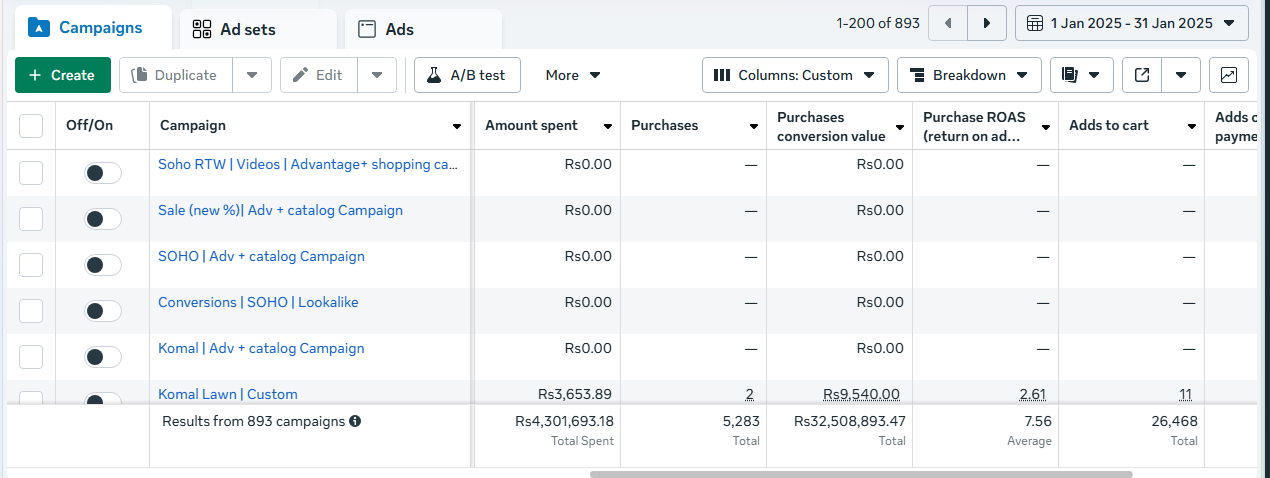The height and width of the screenshot is (478, 1270).
Task: Click the Duplicate button
Action: click(176, 75)
